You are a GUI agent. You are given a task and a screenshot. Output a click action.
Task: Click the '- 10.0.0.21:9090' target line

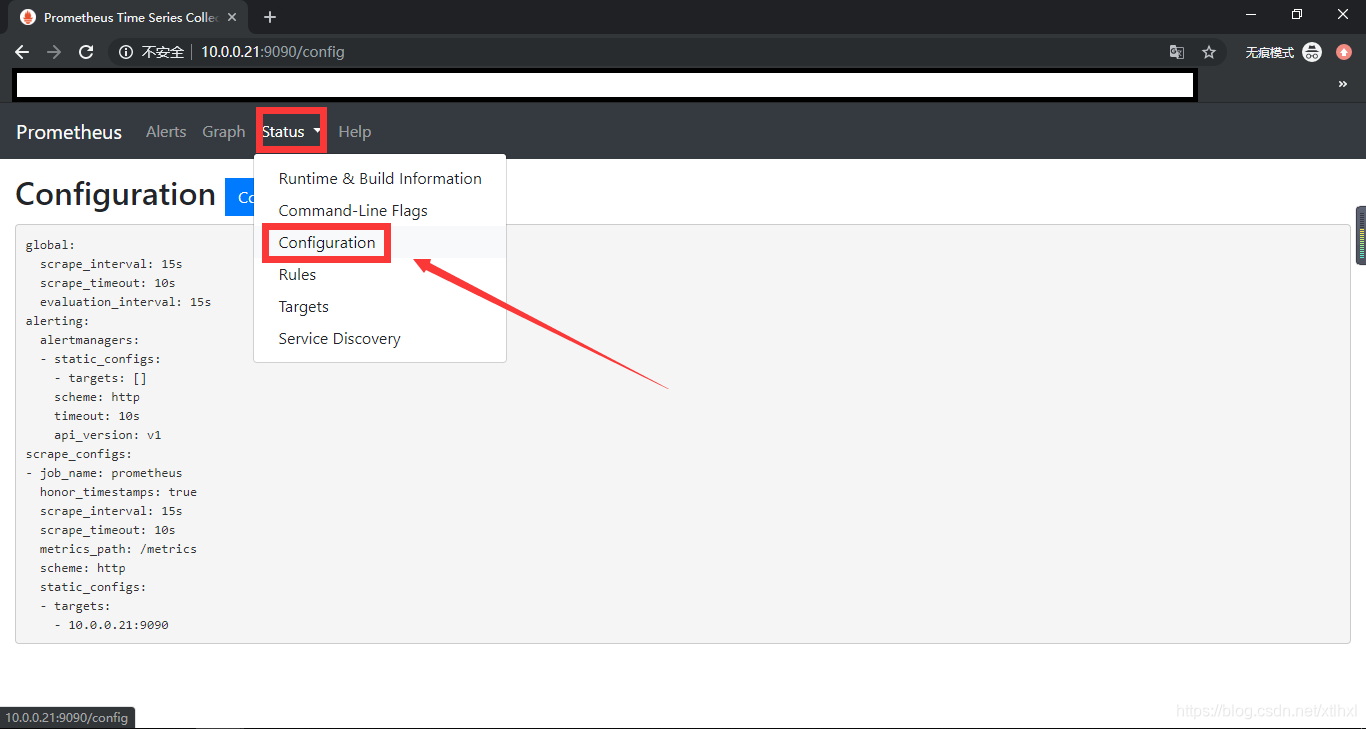[111, 625]
